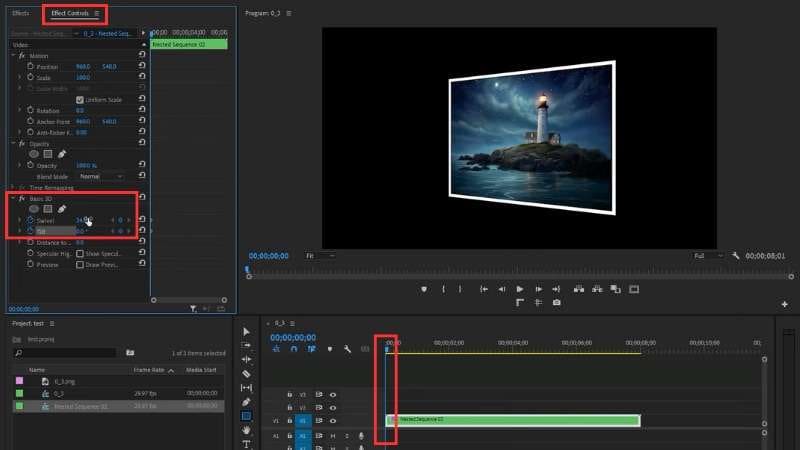This screenshot has height=450, width=800.
Task: Select the Hand tool
Action: tap(246, 430)
